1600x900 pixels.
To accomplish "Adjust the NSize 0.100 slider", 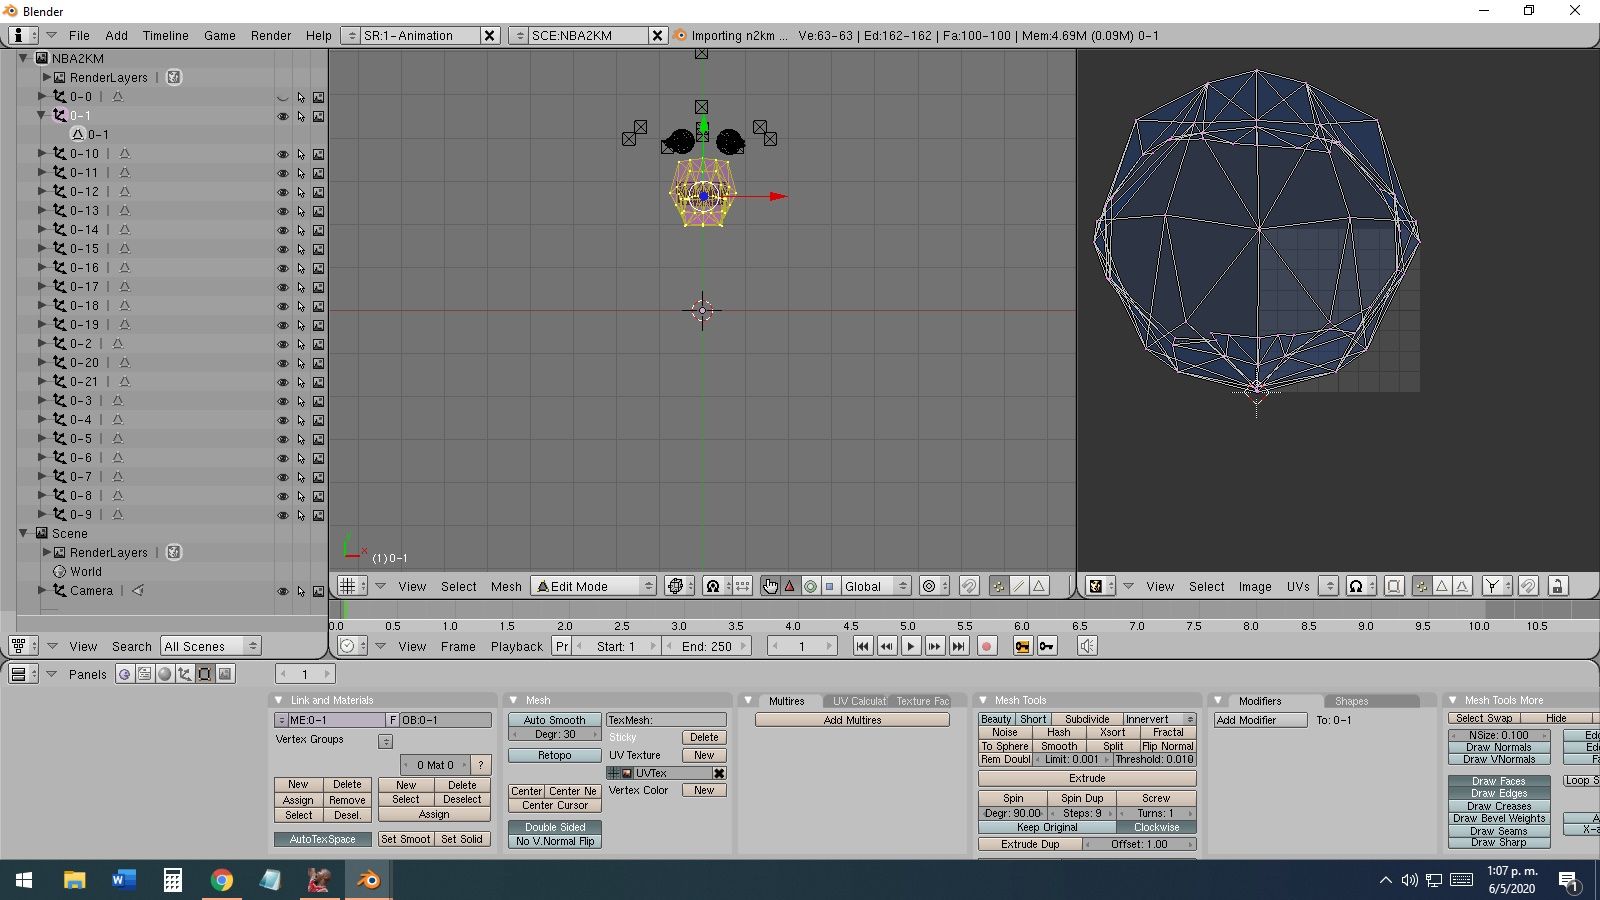I will (1498, 735).
